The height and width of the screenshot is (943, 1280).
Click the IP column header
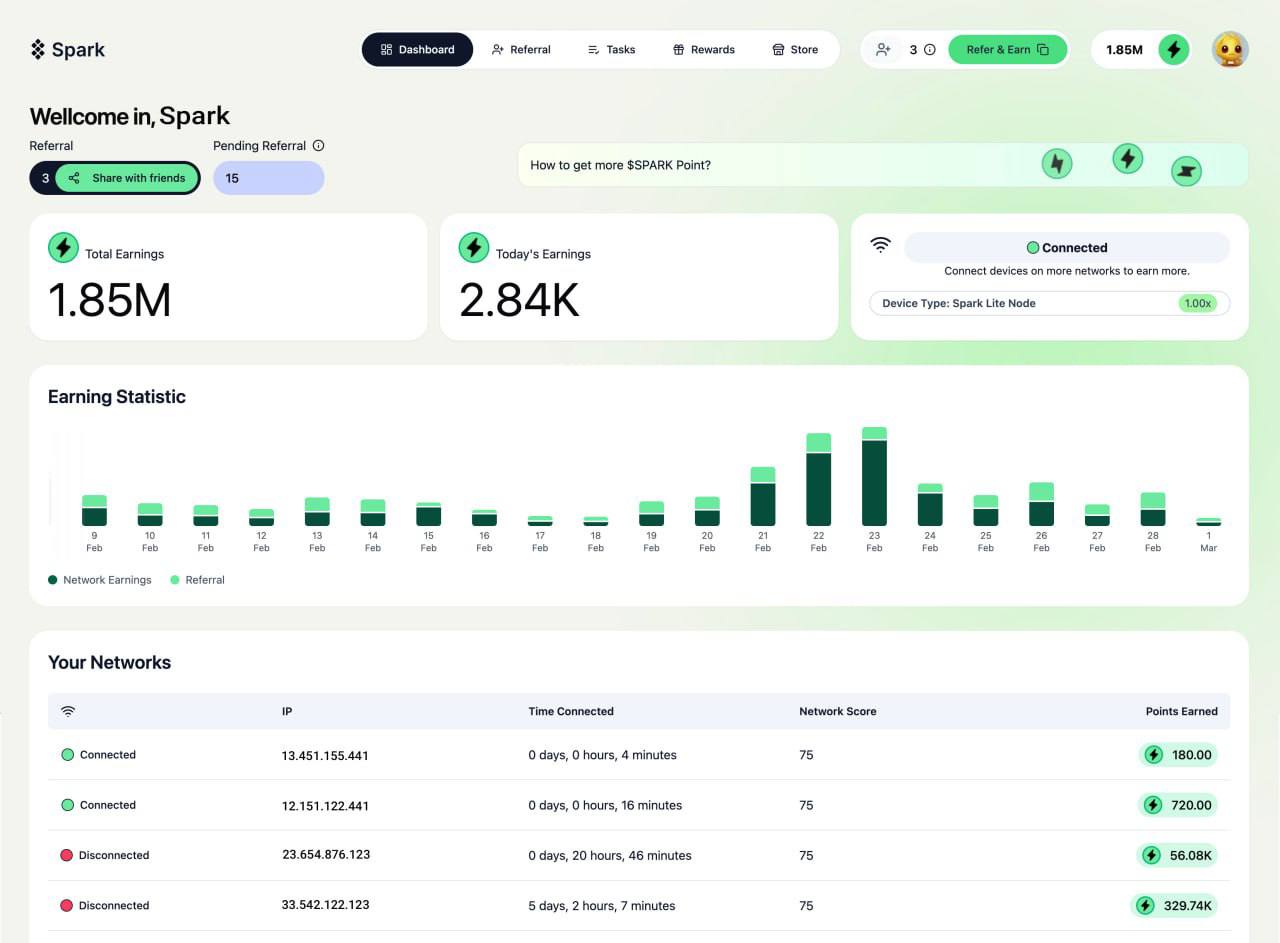pyautogui.click(x=287, y=711)
